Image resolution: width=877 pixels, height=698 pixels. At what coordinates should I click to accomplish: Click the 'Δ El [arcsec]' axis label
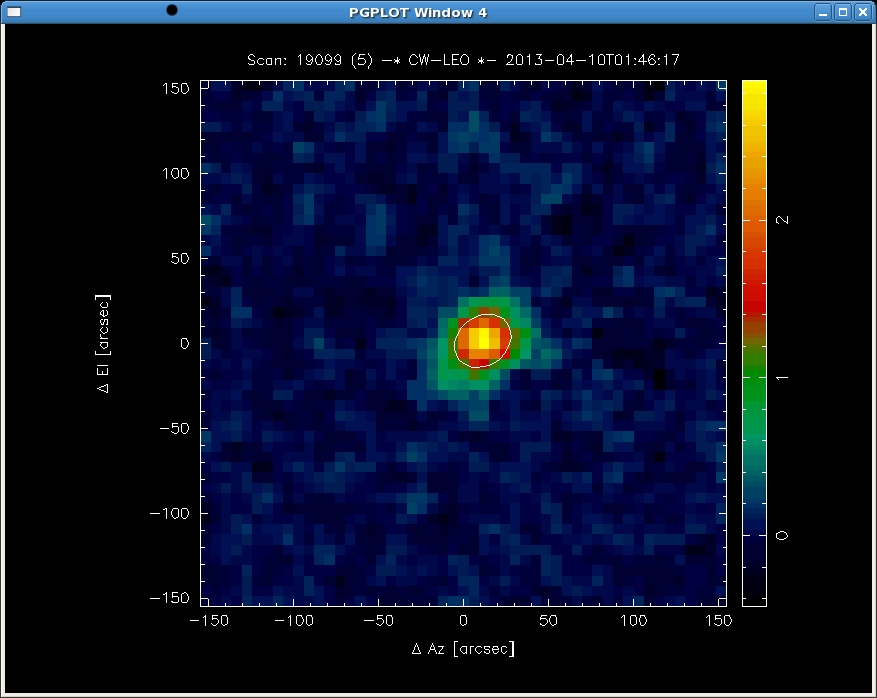click(x=103, y=343)
